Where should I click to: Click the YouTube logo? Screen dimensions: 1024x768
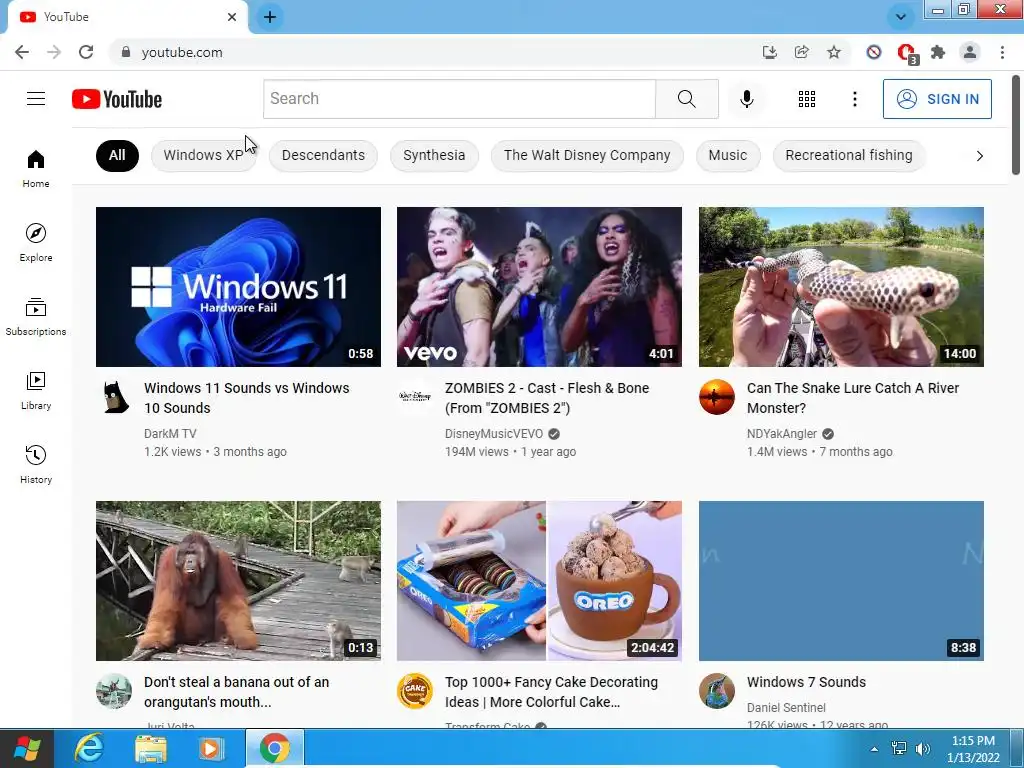point(117,99)
